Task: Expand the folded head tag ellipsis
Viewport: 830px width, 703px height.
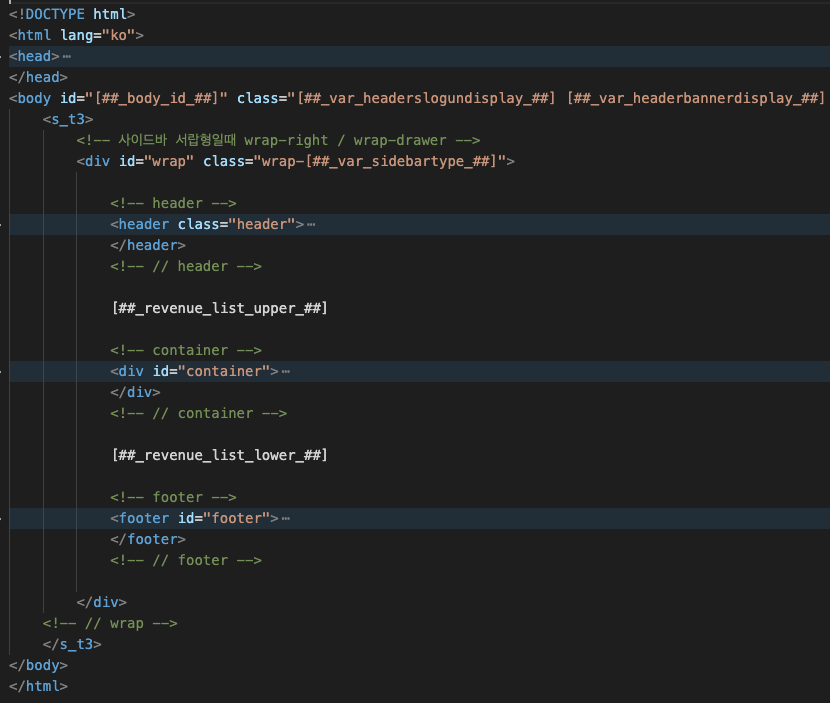Action: [x=66, y=56]
